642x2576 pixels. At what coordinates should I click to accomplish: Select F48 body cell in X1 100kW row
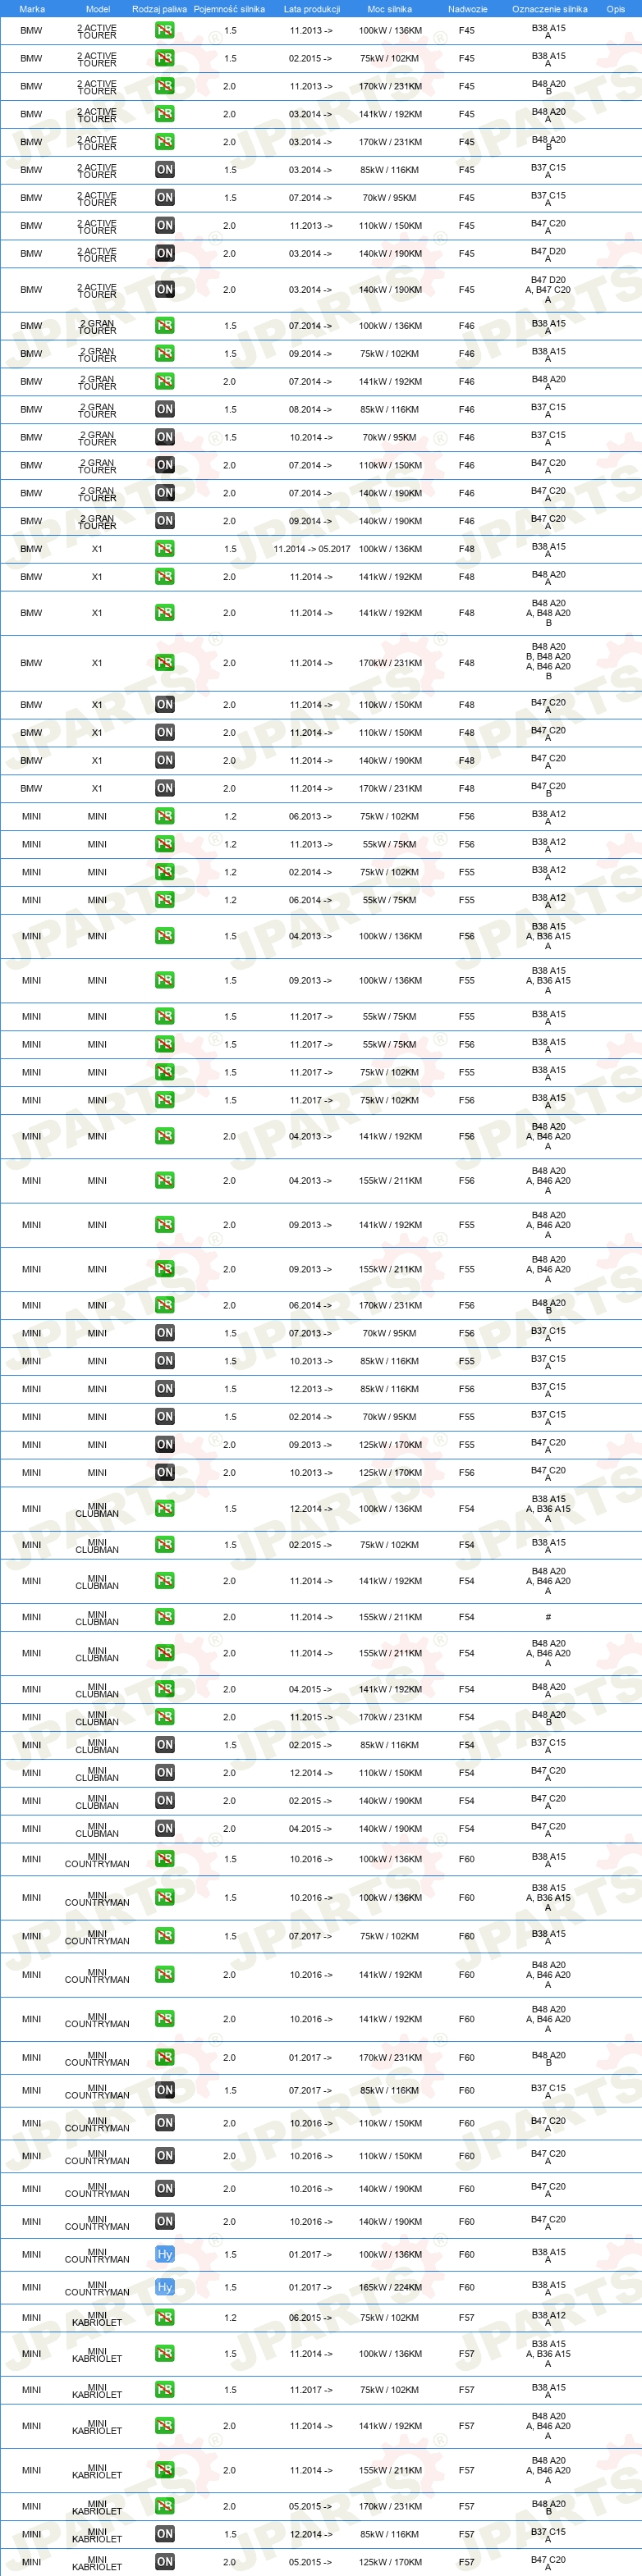[467, 549]
